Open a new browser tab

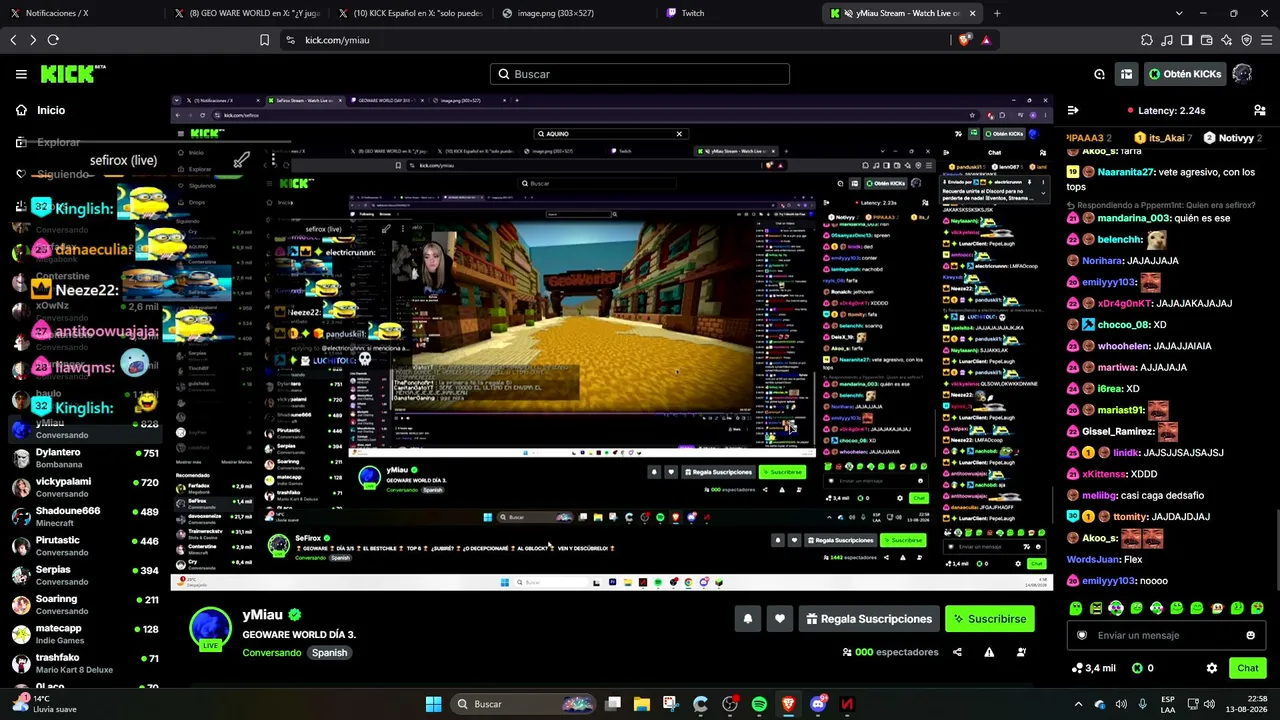click(997, 13)
